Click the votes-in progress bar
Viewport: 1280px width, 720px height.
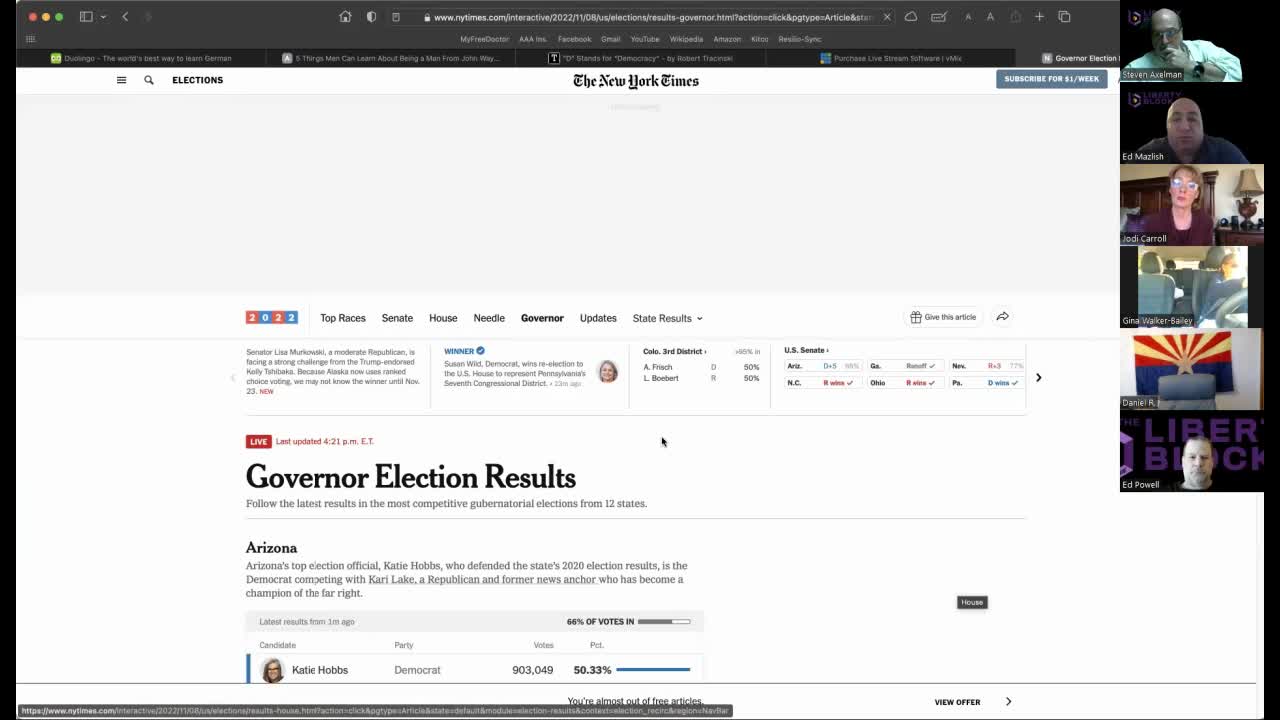pos(664,622)
